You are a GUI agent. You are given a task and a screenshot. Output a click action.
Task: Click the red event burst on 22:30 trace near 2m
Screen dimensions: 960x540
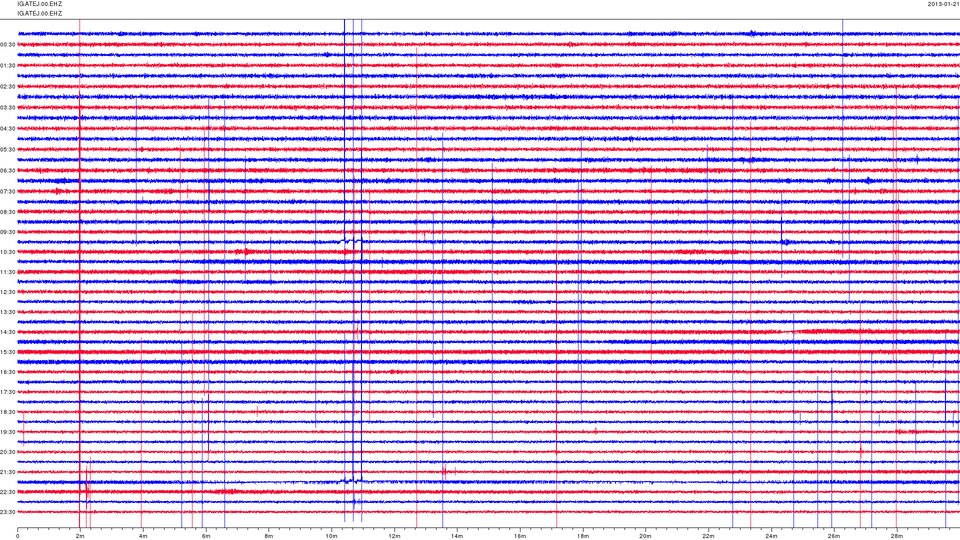pyautogui.click(x=88, y=490)
